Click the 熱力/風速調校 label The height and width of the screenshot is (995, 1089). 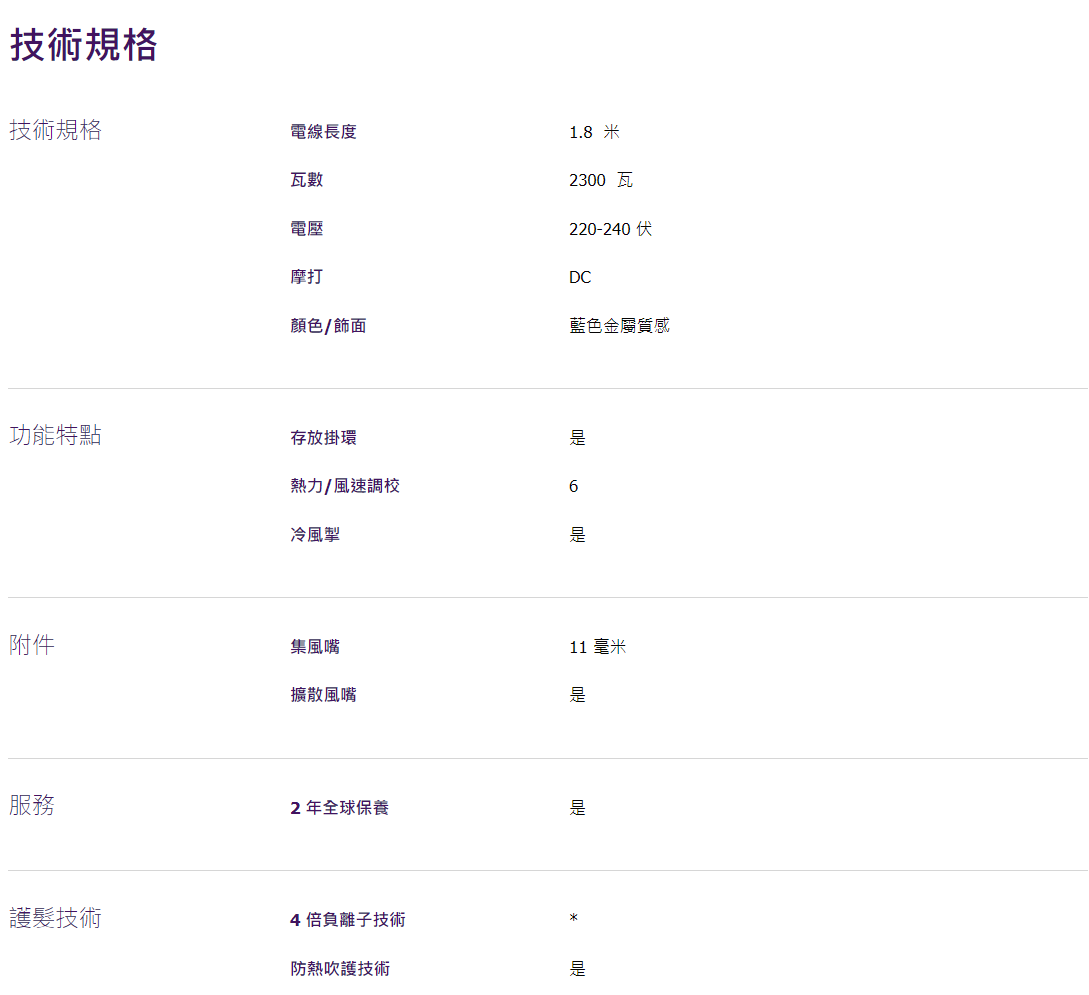coord(345,486)
